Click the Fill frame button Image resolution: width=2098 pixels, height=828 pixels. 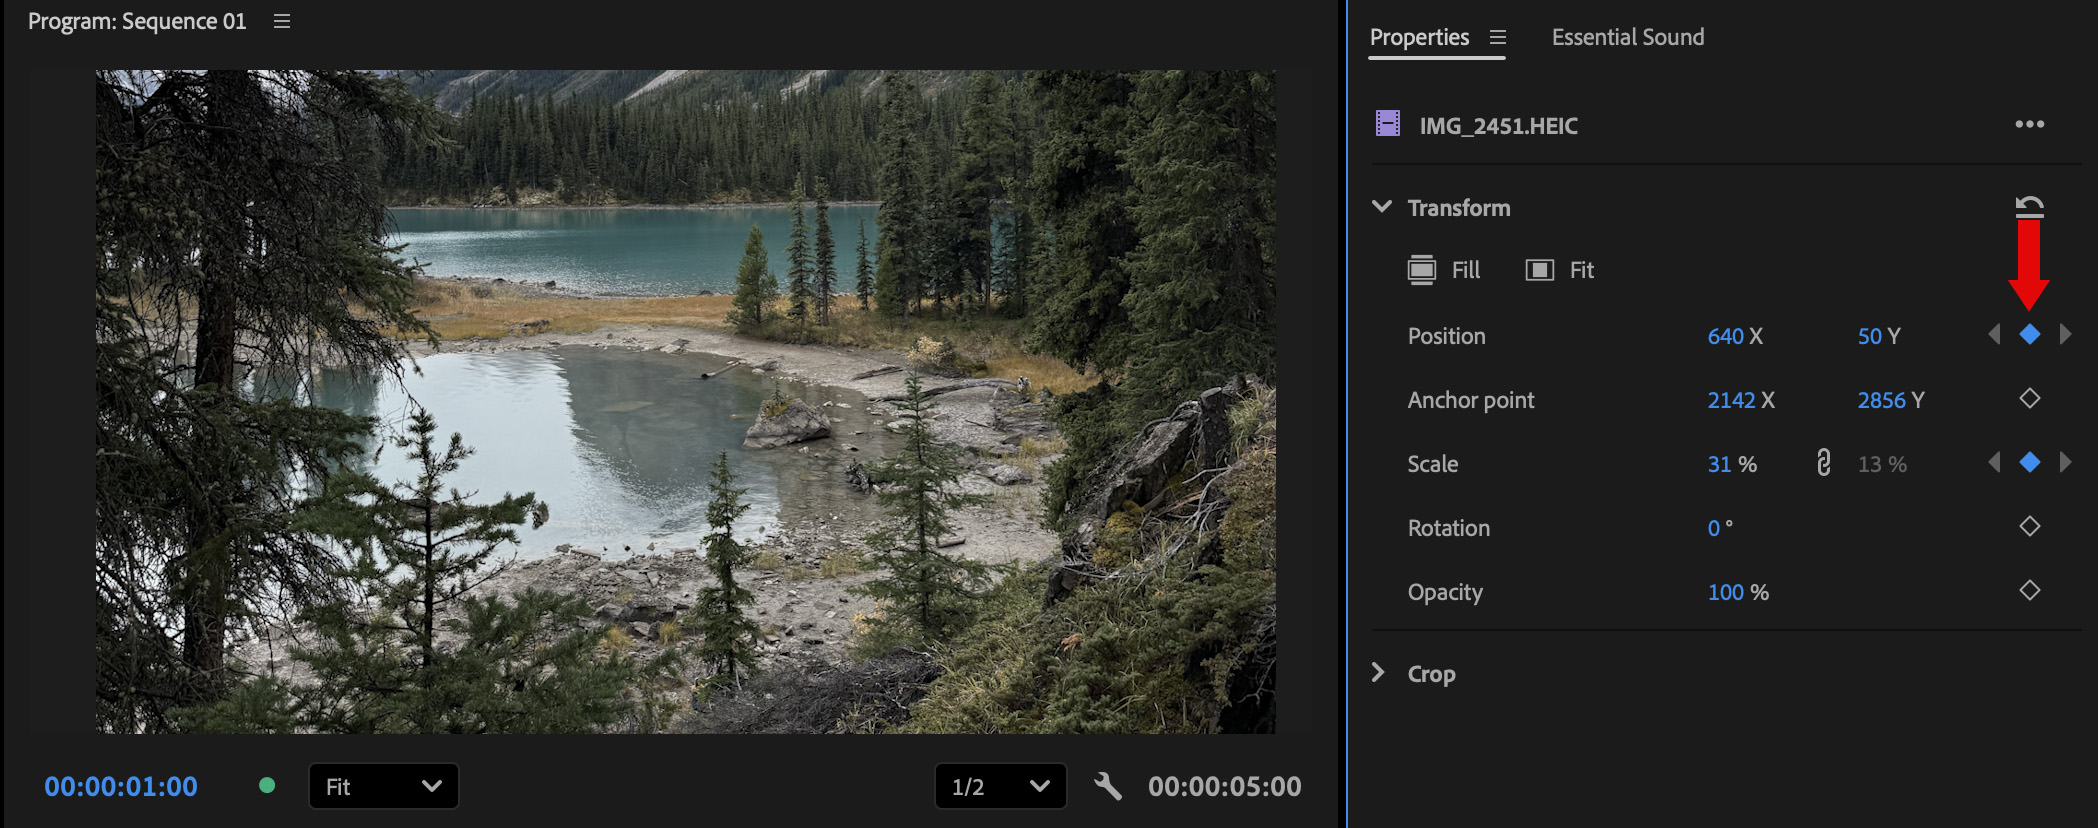[1444, 270]
